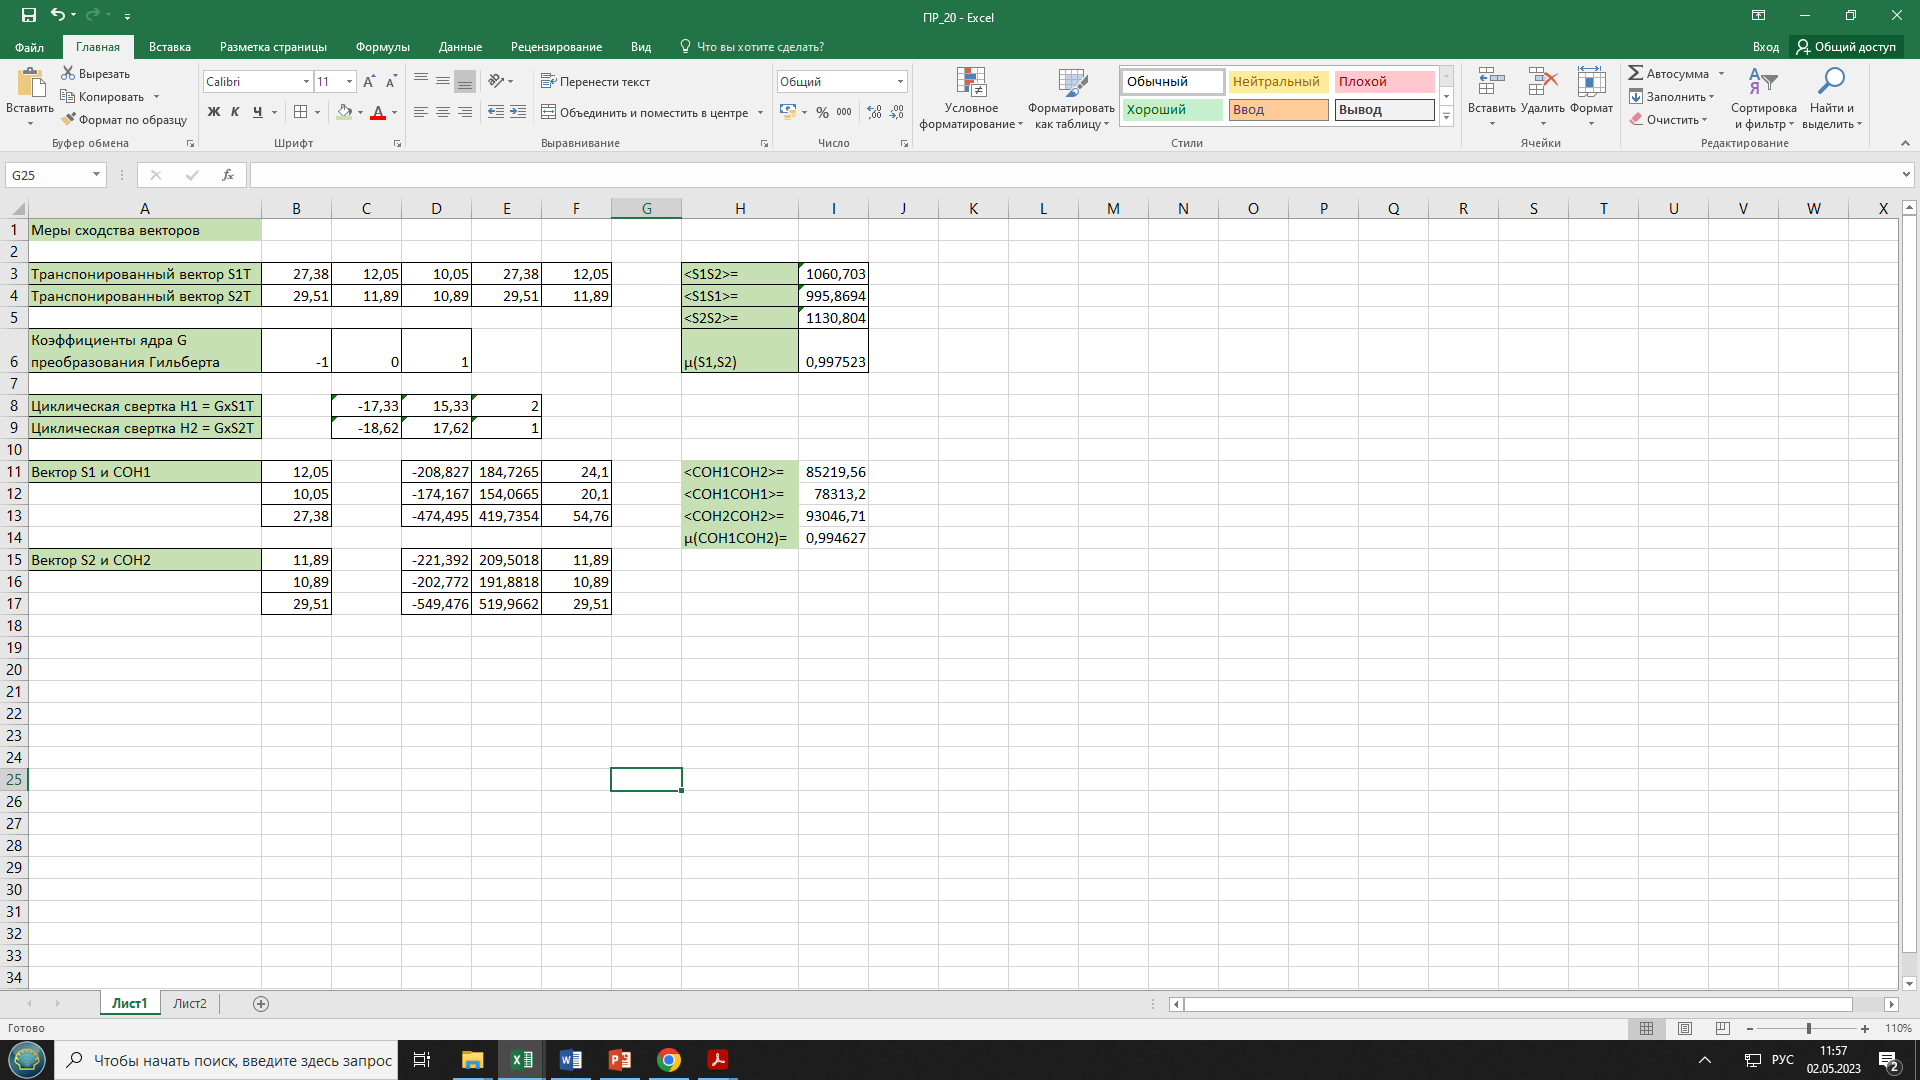
Task: Open number format Общий dropdown
Action: (x=900, y=82)
